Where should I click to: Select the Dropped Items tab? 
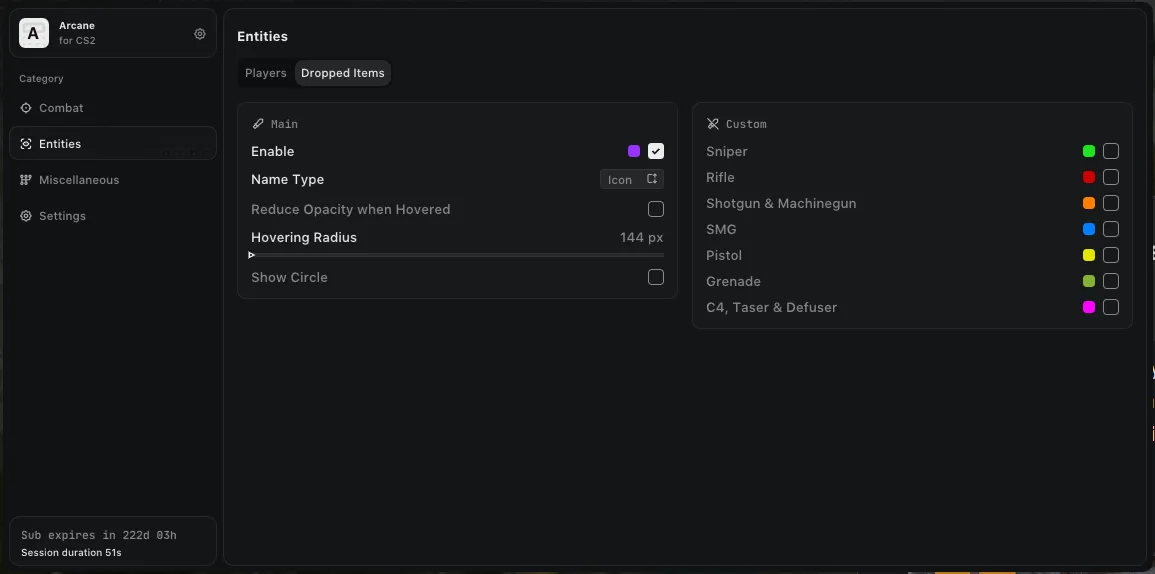[x=343, y=73]
